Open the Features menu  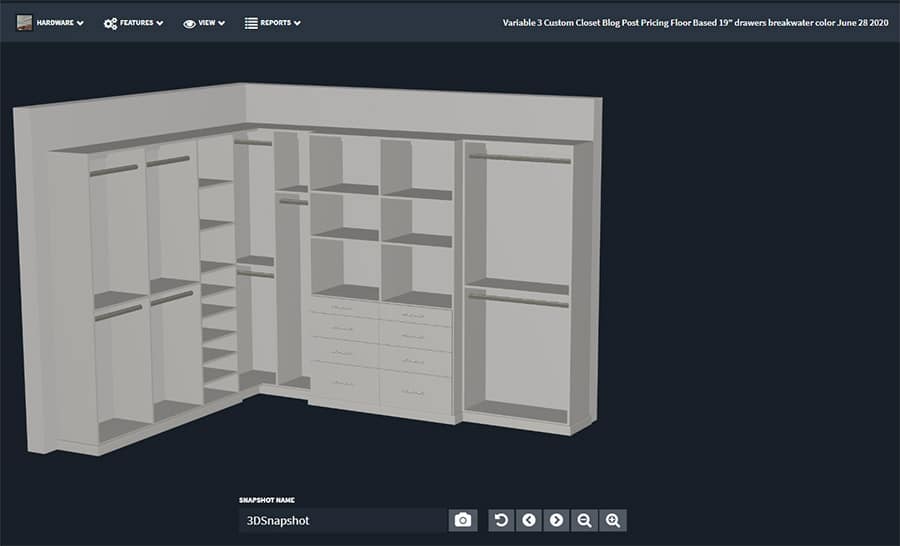tap(134, 23)
